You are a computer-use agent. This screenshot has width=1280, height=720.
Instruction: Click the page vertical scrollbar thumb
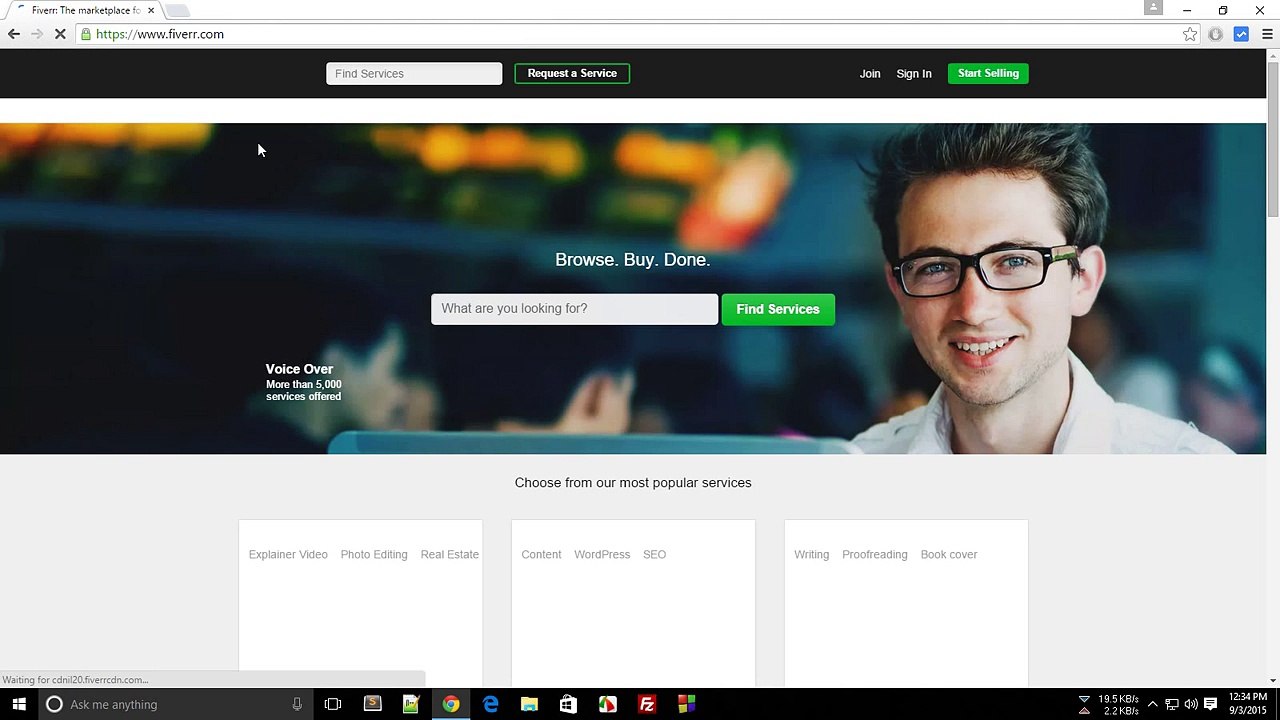click(x=1273, y=140)
